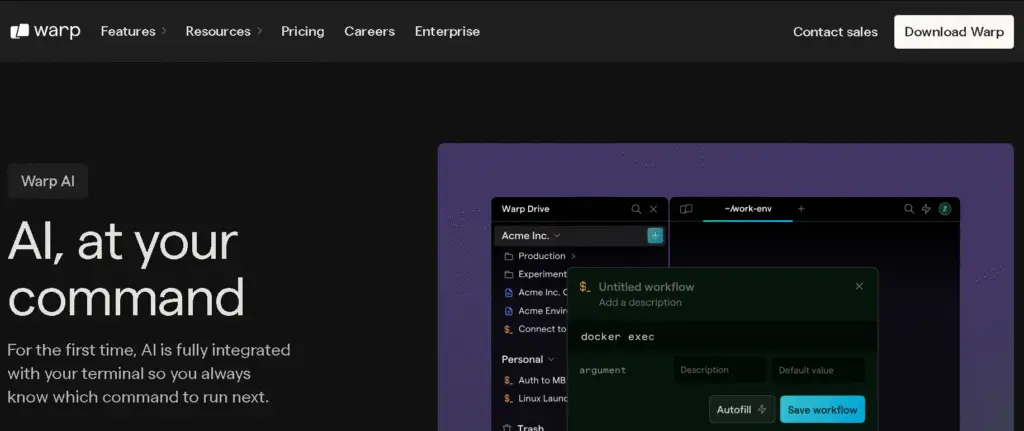This screenshot has height=431, width=1024.
Task: Click the Experiment folder icon
Action: (x=509, y=274)
